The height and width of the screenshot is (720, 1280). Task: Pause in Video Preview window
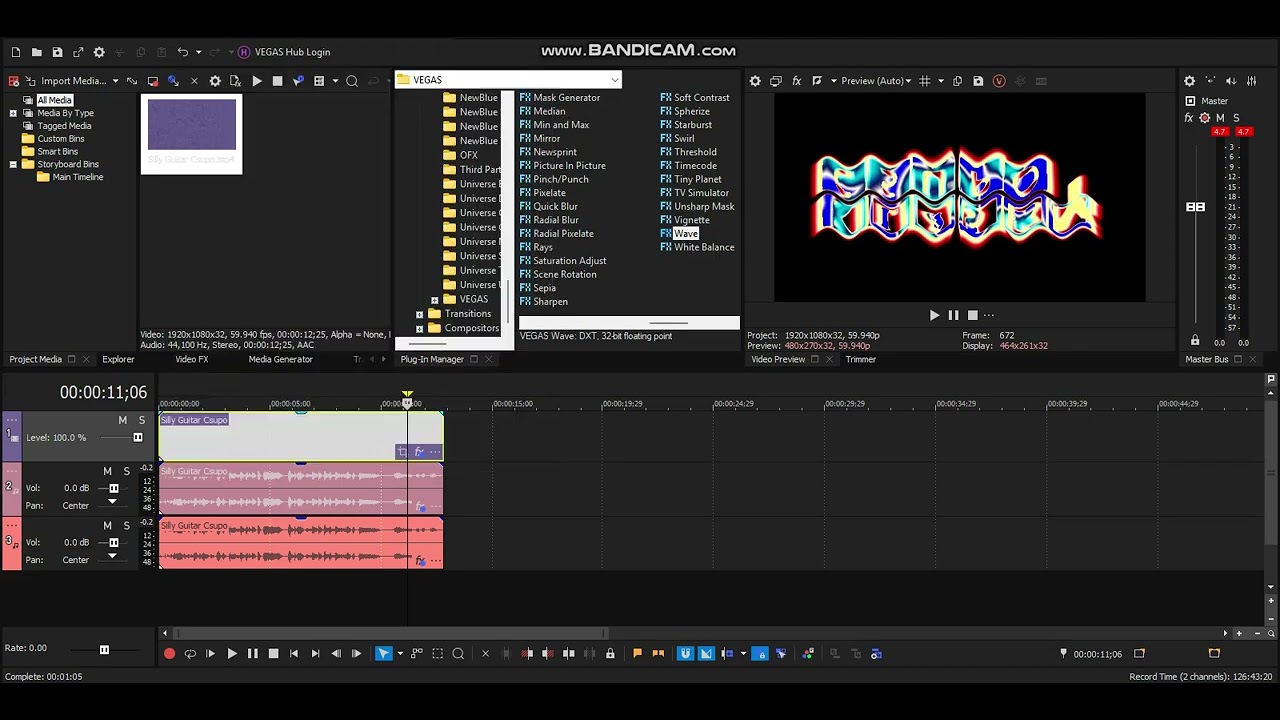pos(953,315)
